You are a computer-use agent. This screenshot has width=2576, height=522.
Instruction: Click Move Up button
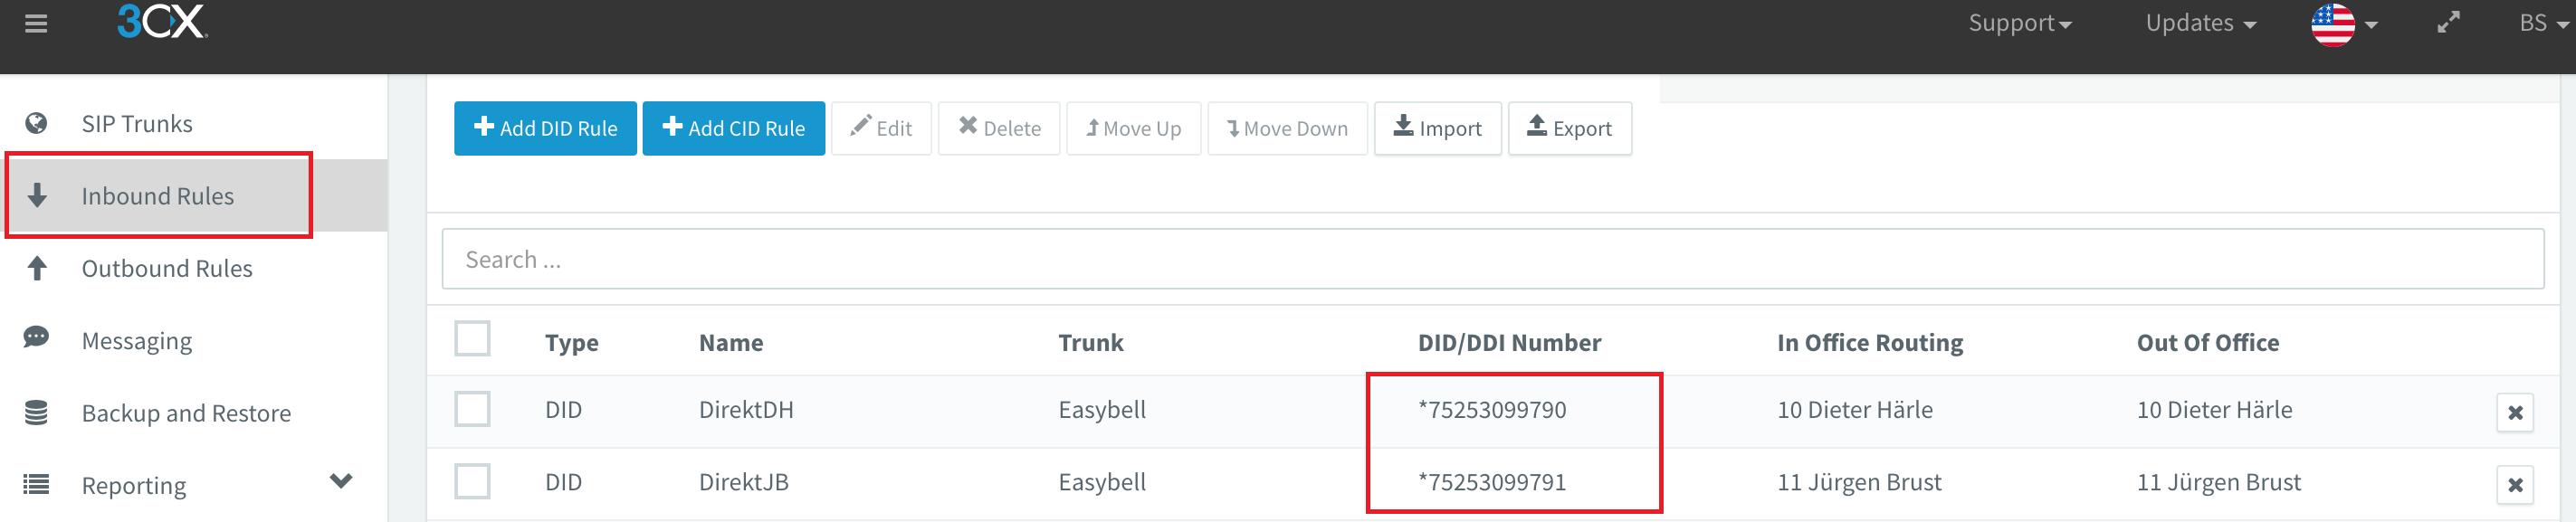click(1133, 128)
